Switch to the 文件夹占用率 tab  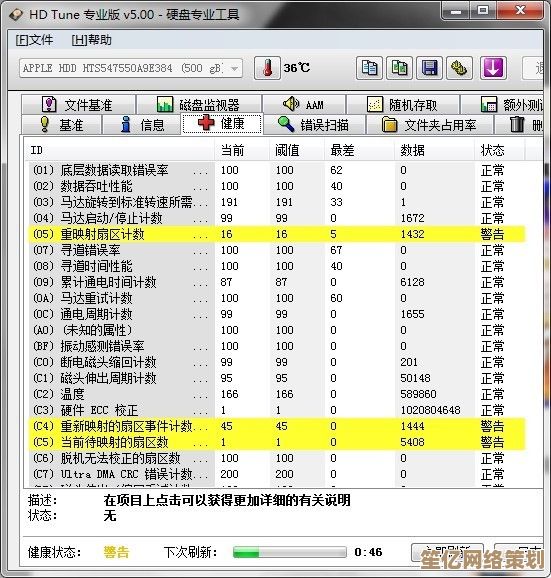(430, 125)
